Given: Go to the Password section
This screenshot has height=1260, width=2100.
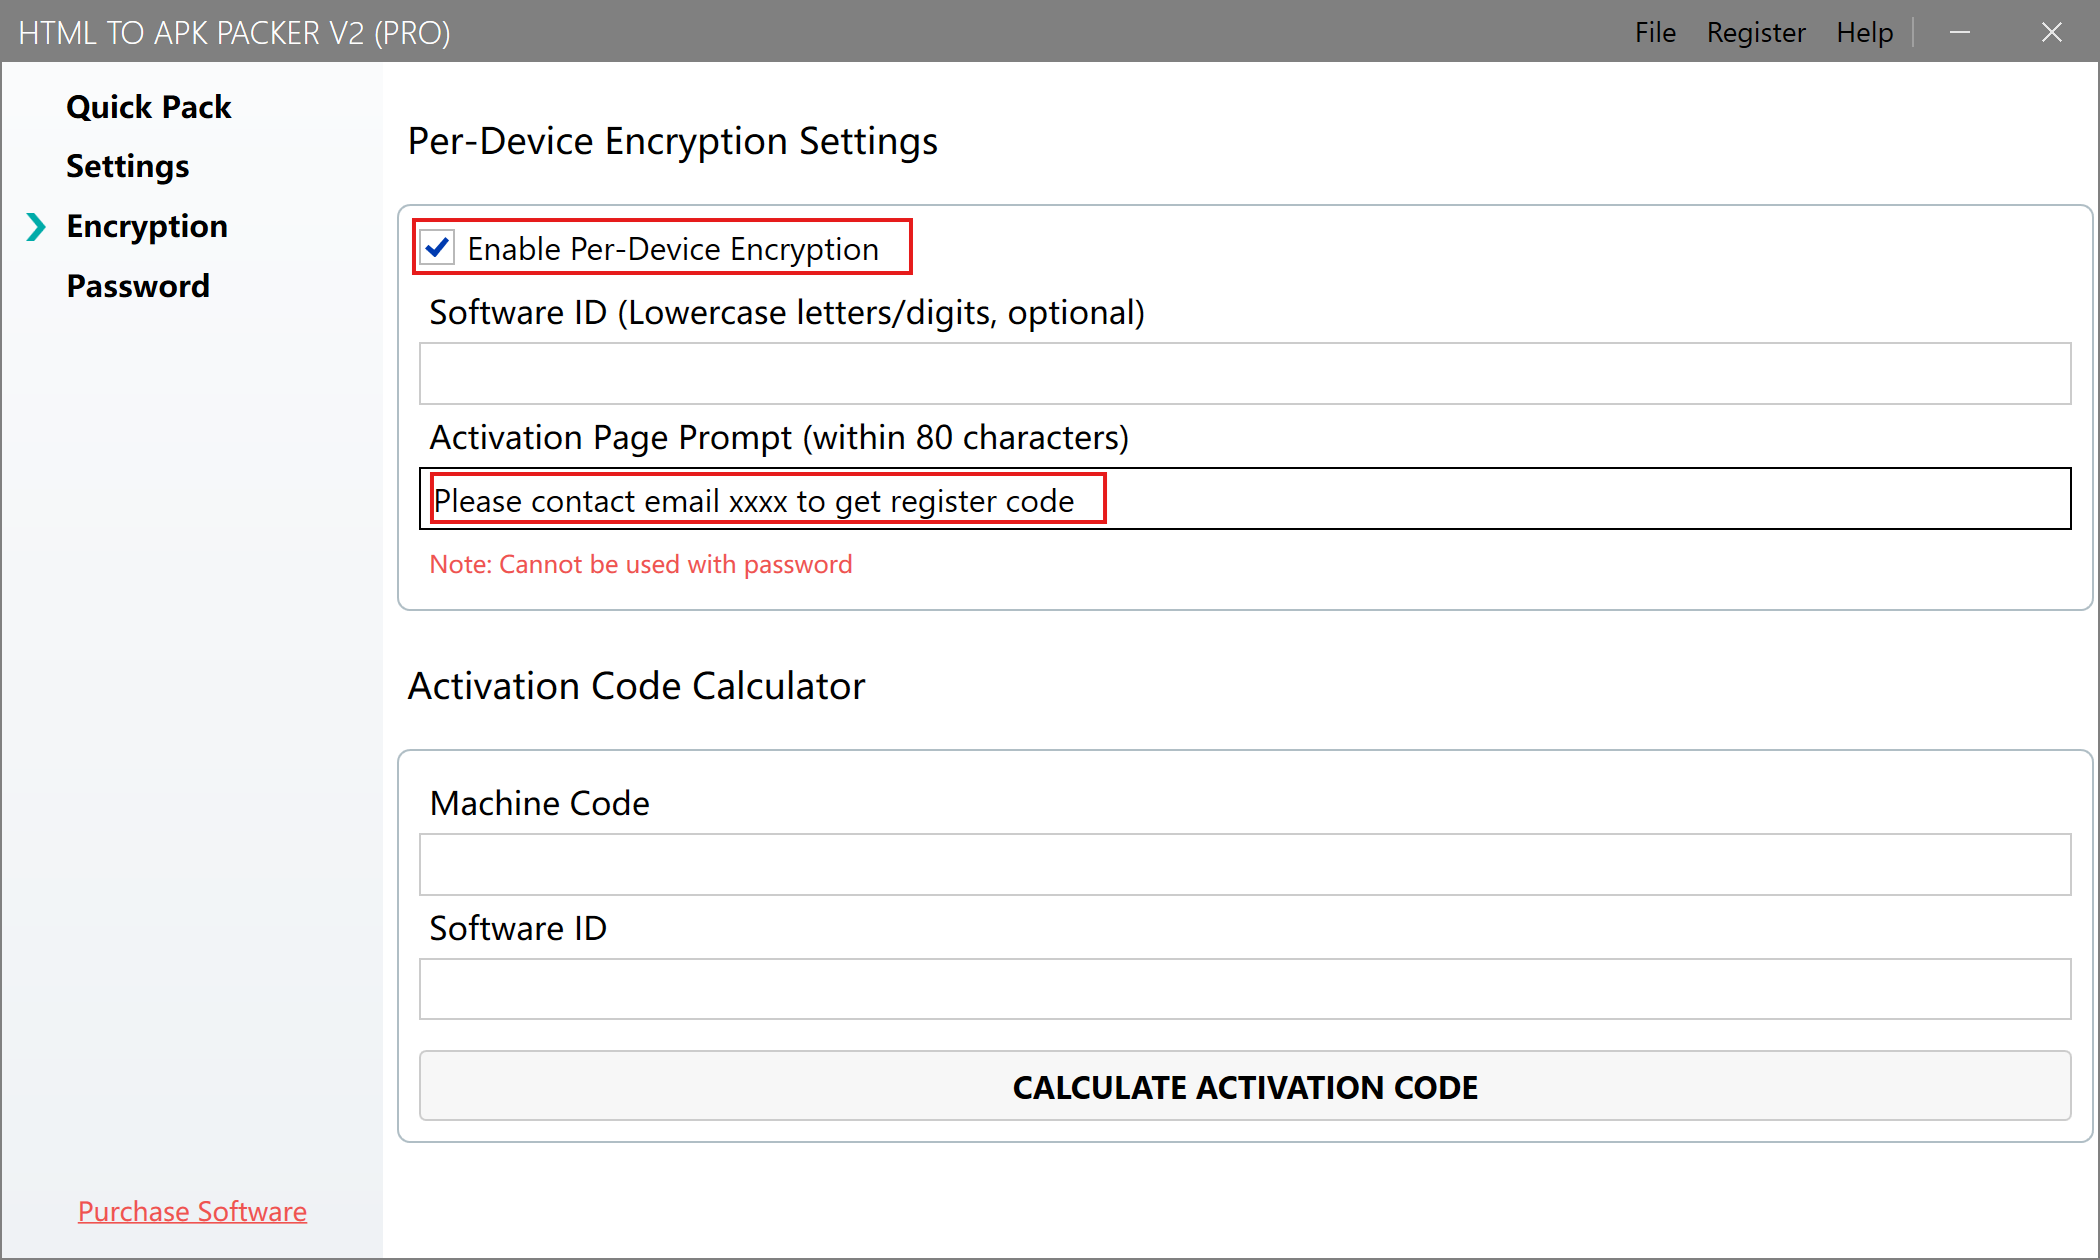Looking at the screenshot, I should coord(137,286).
